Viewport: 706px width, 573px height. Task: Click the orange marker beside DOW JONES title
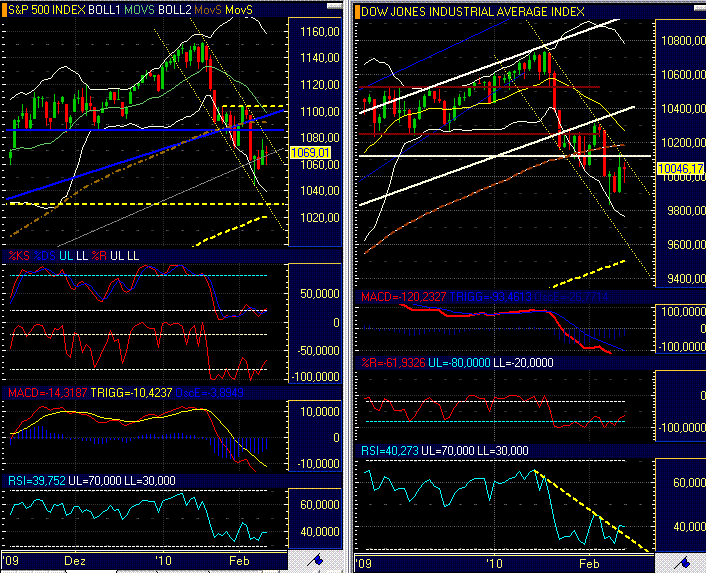358,12
